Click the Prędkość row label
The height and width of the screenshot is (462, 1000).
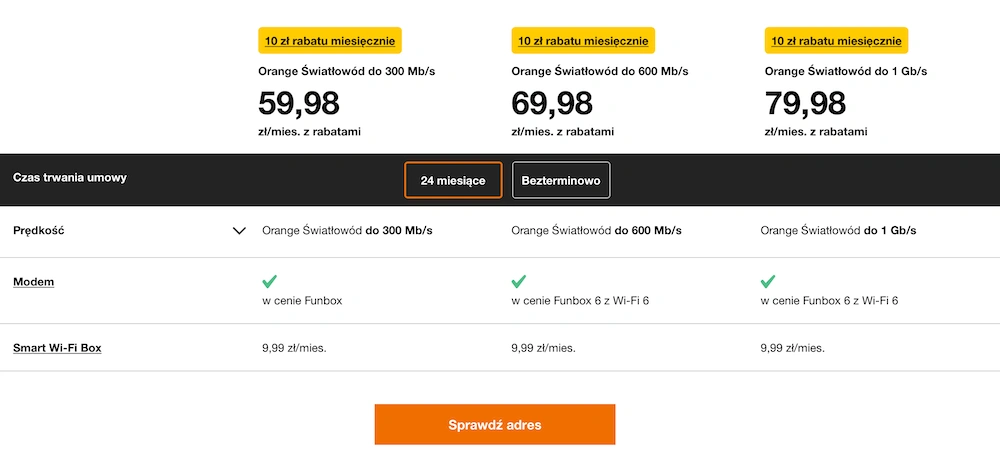pyautogui.click(x=38, y=231)
